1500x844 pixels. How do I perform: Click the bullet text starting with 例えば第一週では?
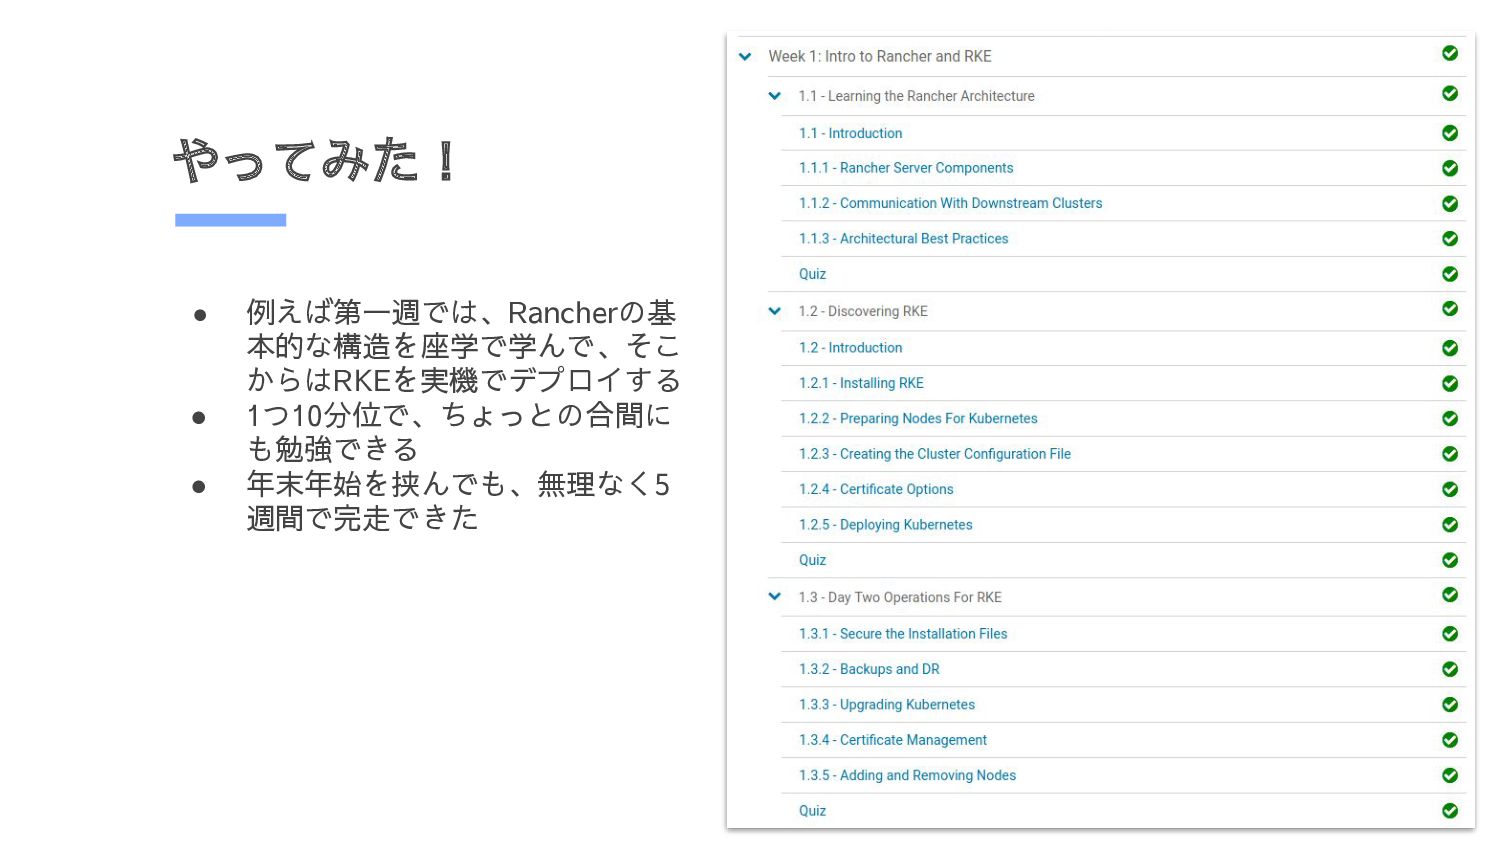tap(464, 346)
